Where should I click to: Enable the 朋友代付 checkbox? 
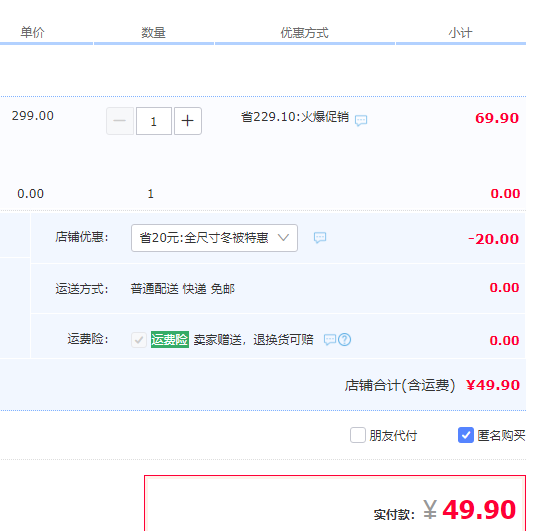coord(358,435)
